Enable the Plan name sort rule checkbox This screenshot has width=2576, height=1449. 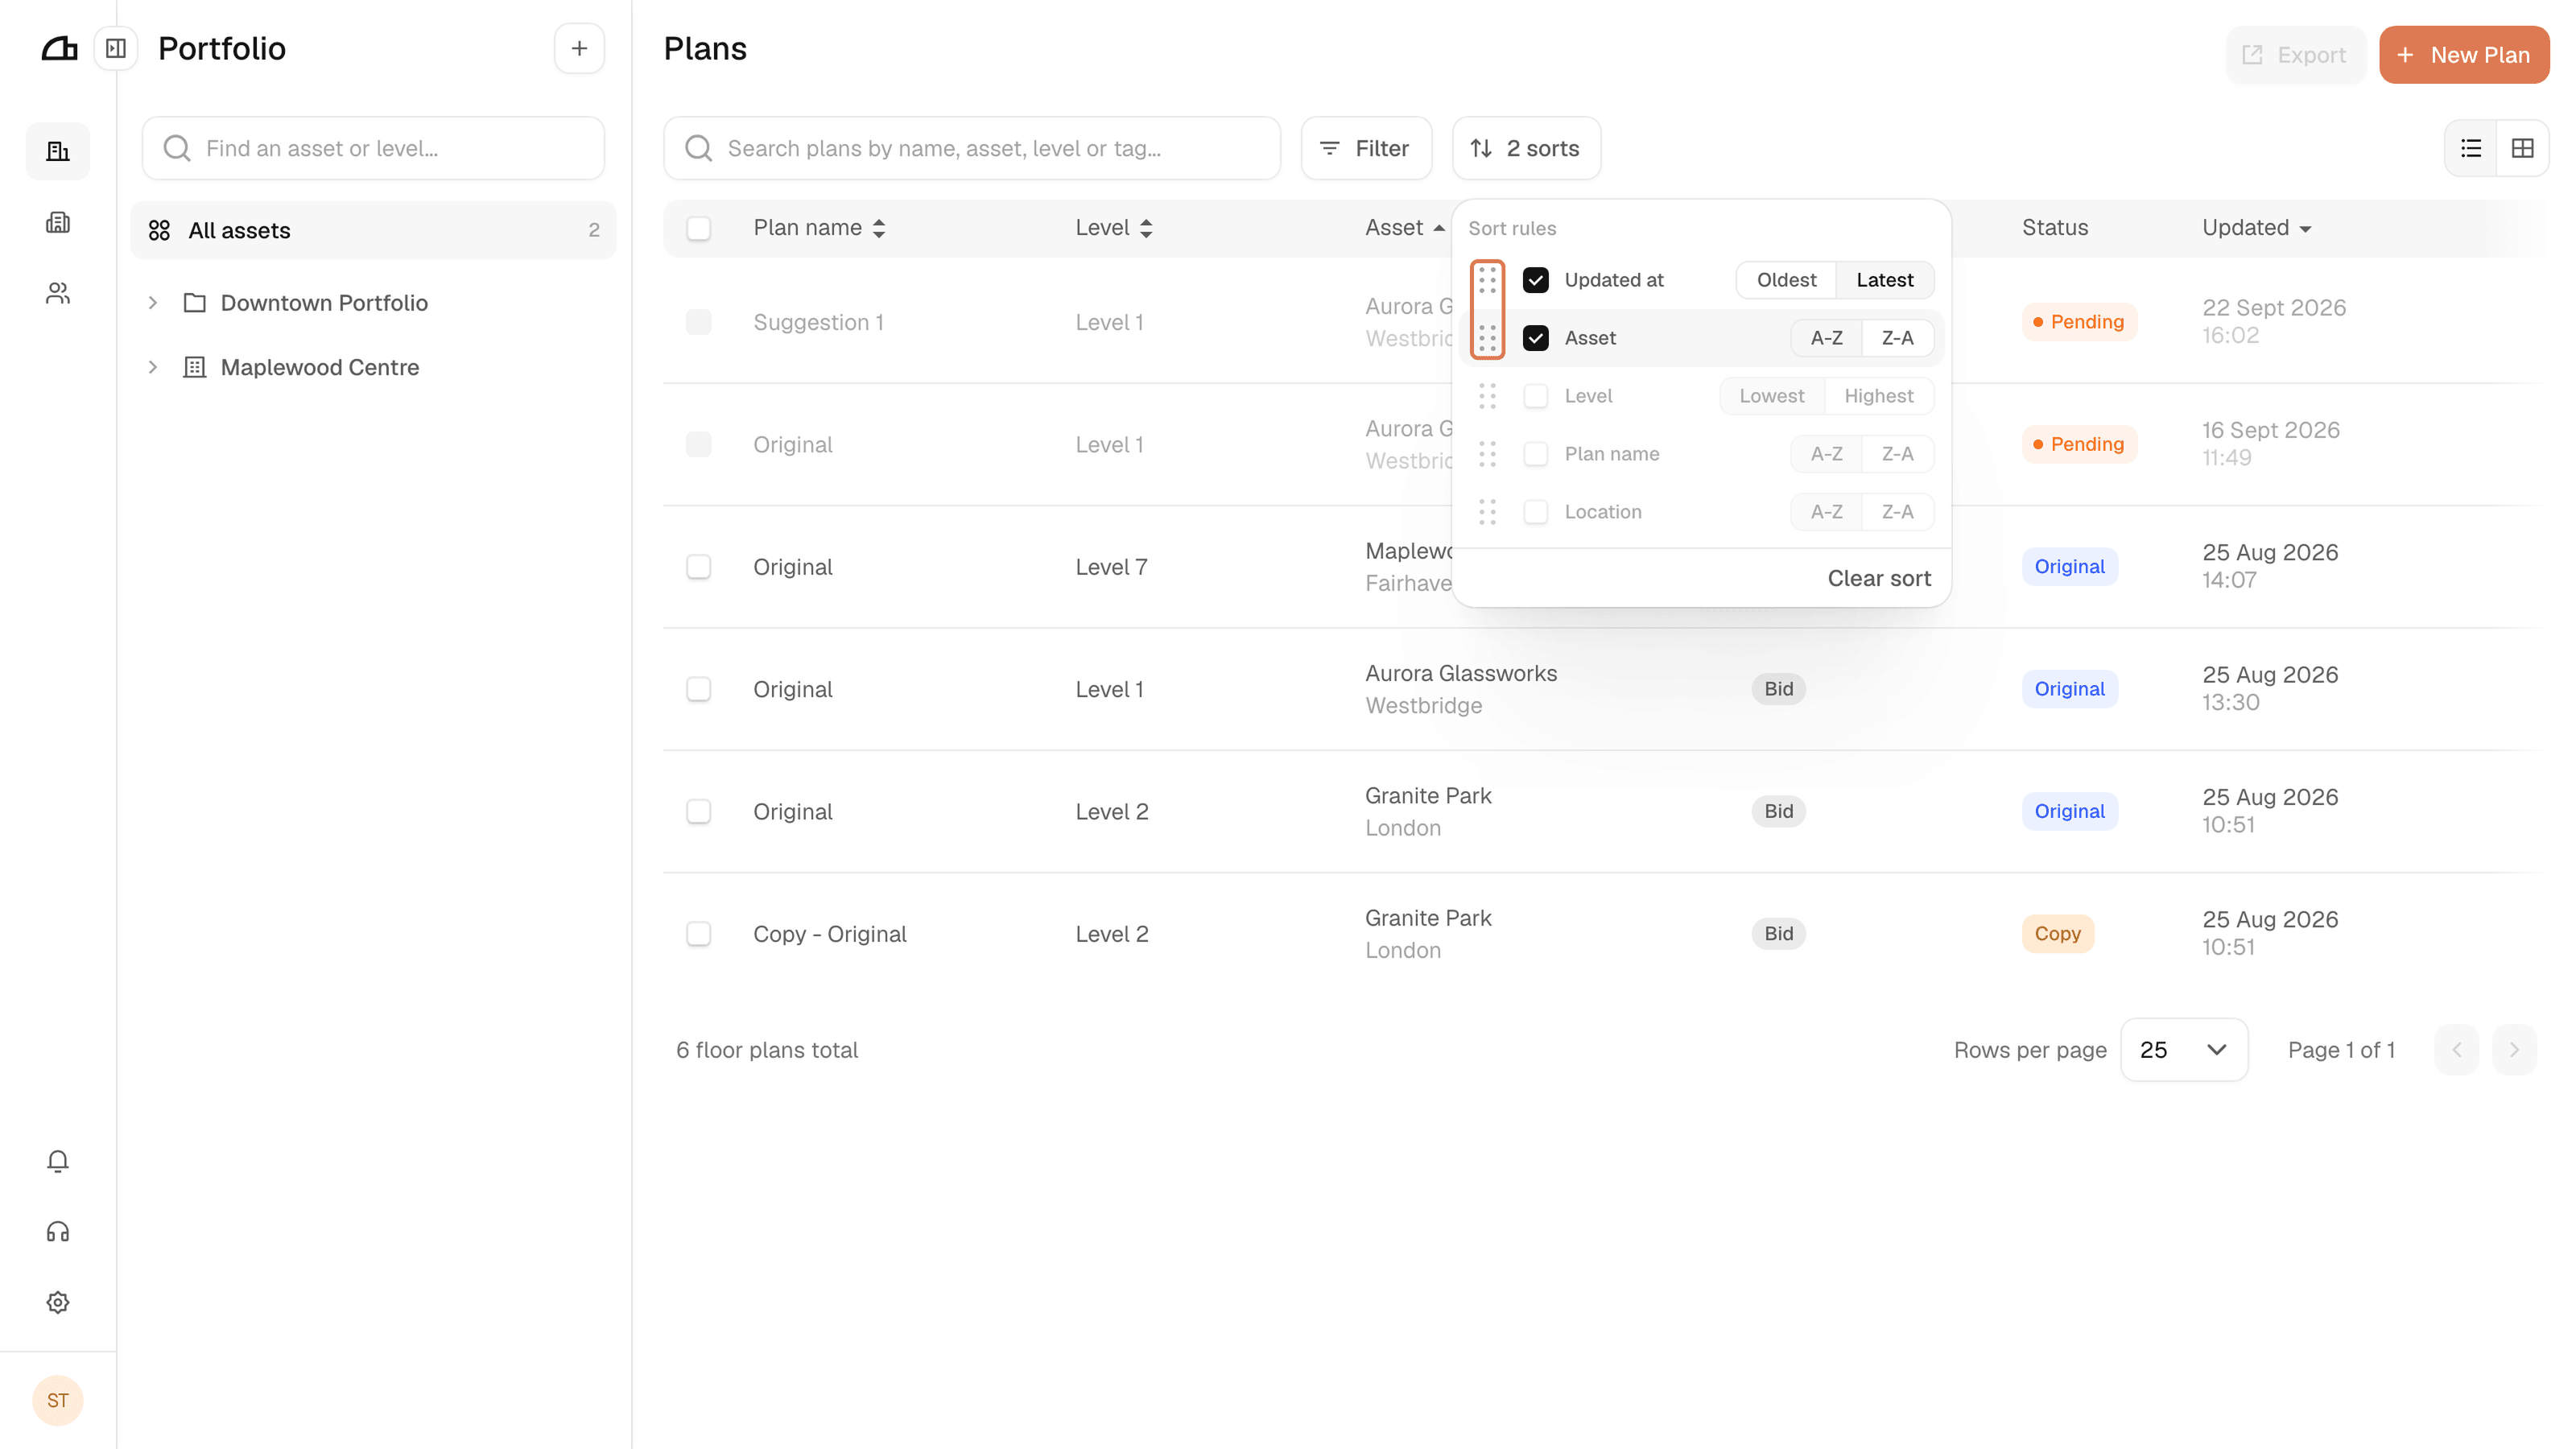(x=1536, y=454)
